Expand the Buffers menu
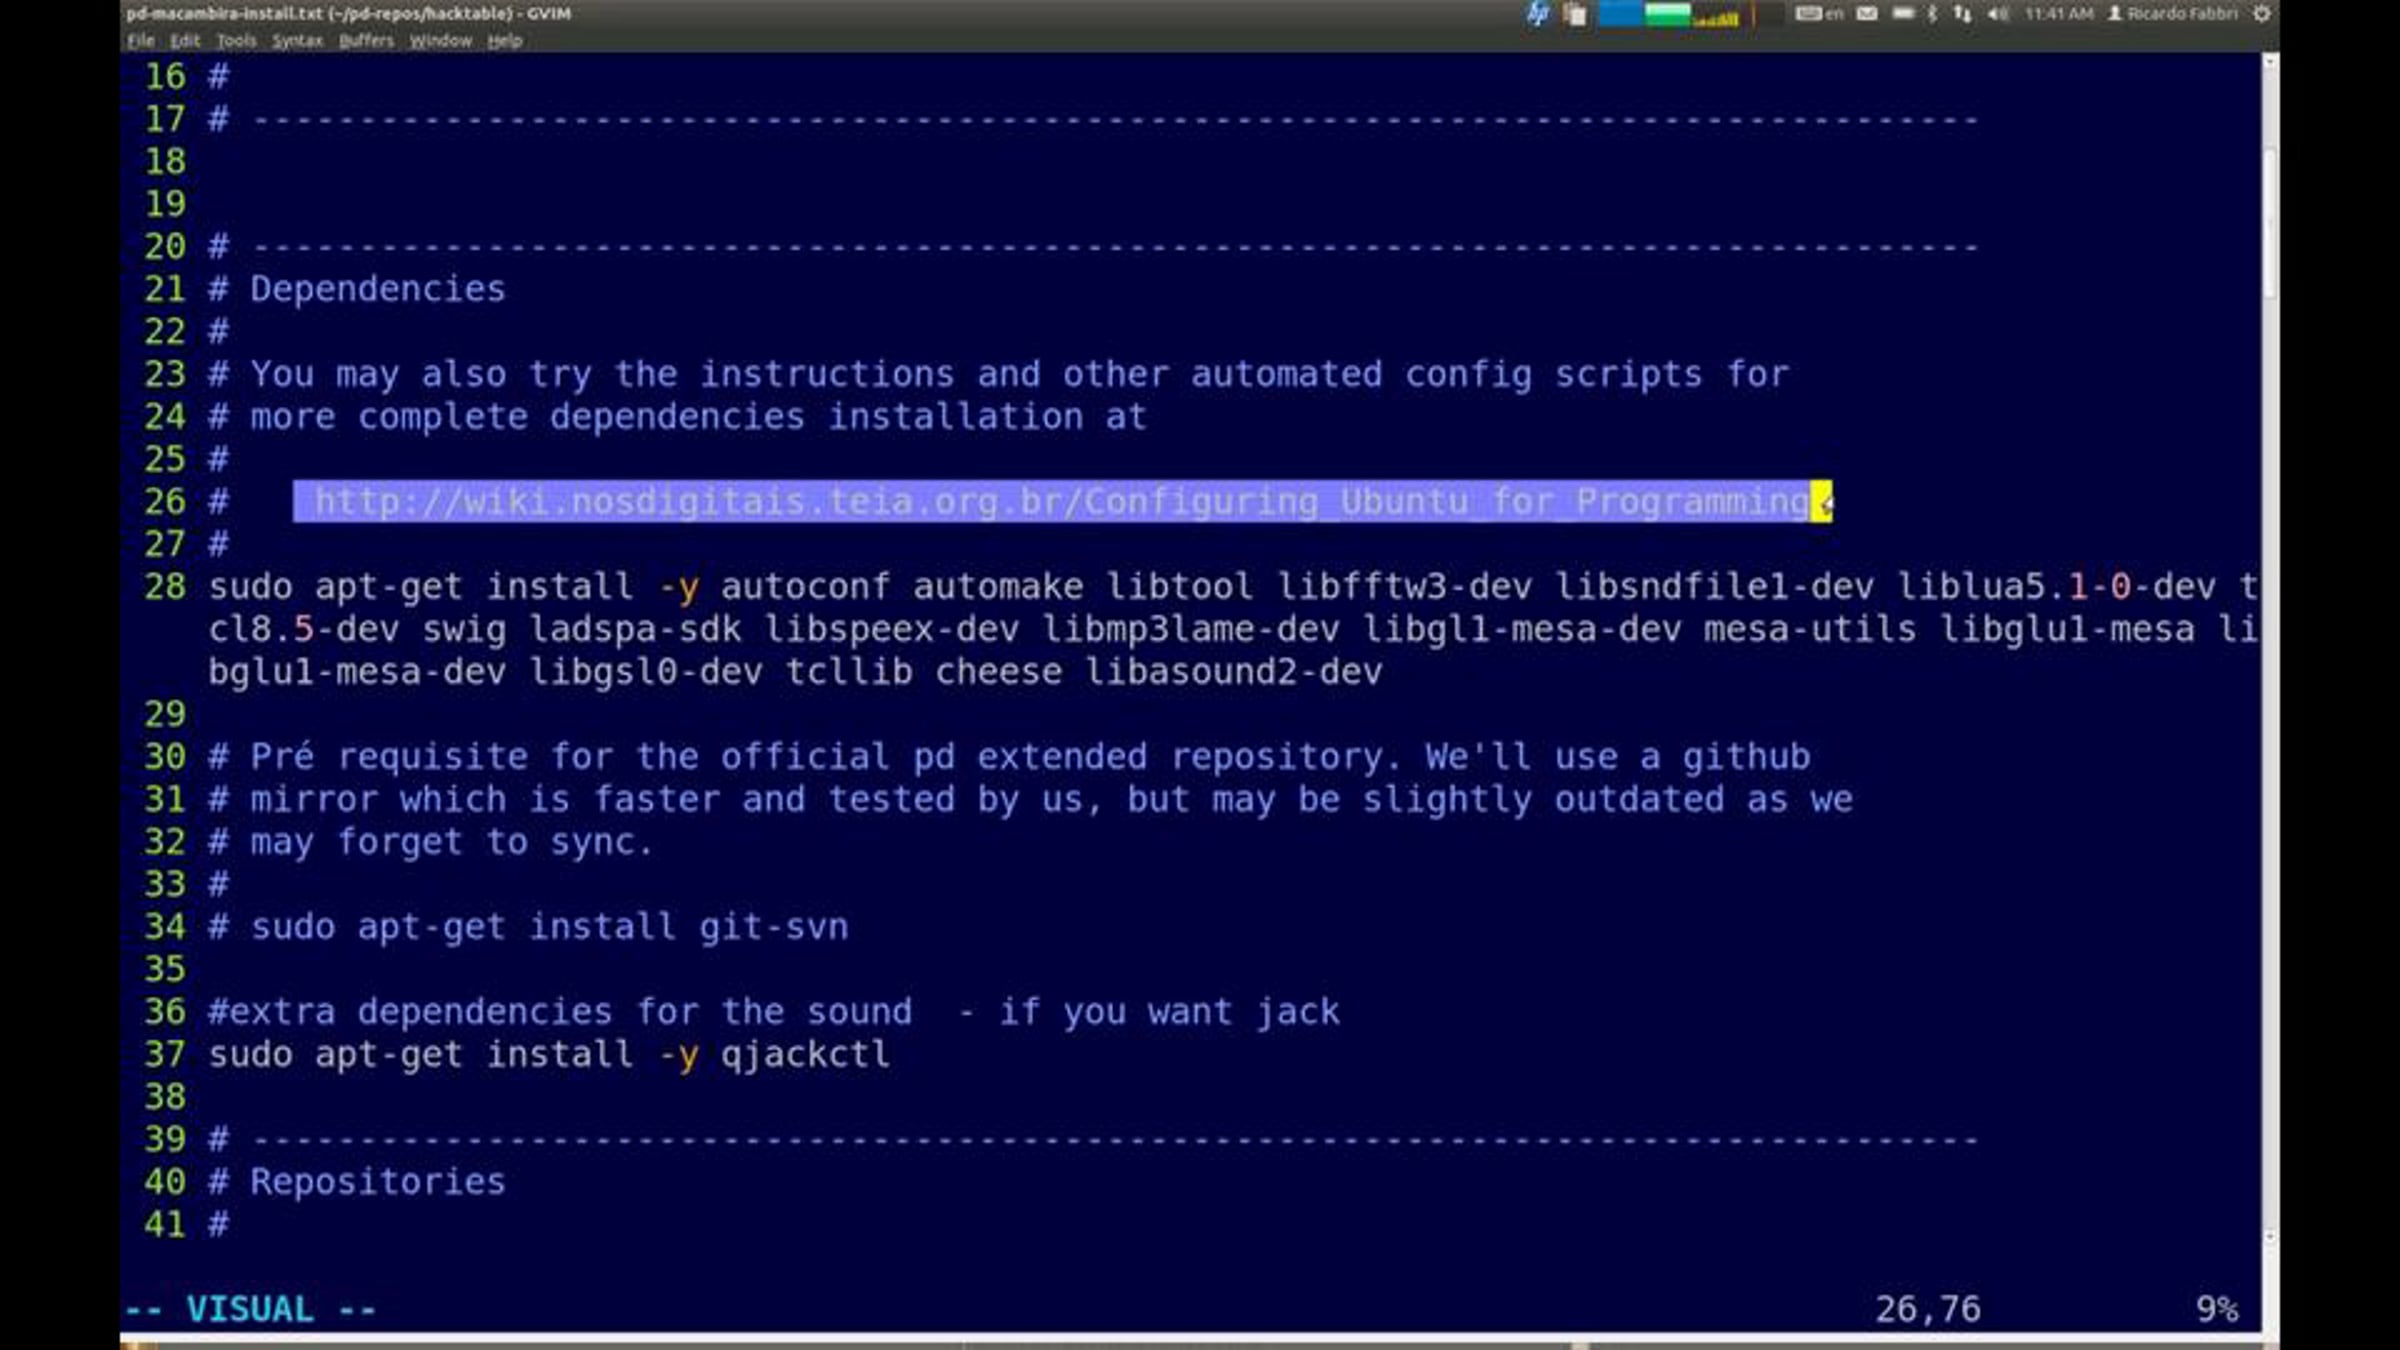Image resolution: width=2400 pixels, height=1350 pixels. click(x=366, y=41)
